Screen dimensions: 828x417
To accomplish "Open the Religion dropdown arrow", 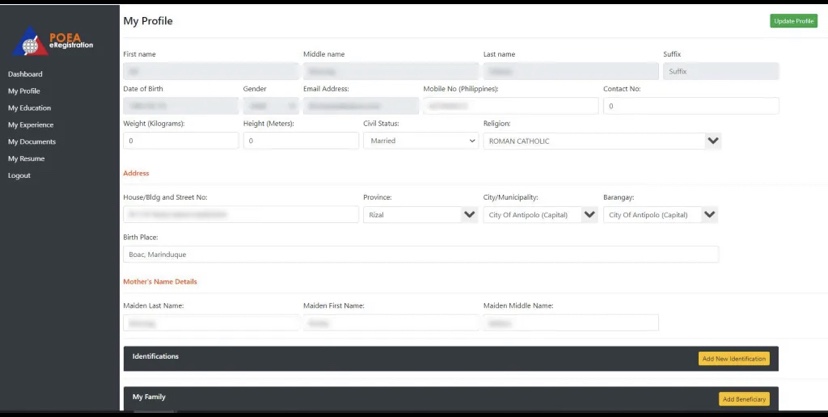I will [x=713, y=141].
